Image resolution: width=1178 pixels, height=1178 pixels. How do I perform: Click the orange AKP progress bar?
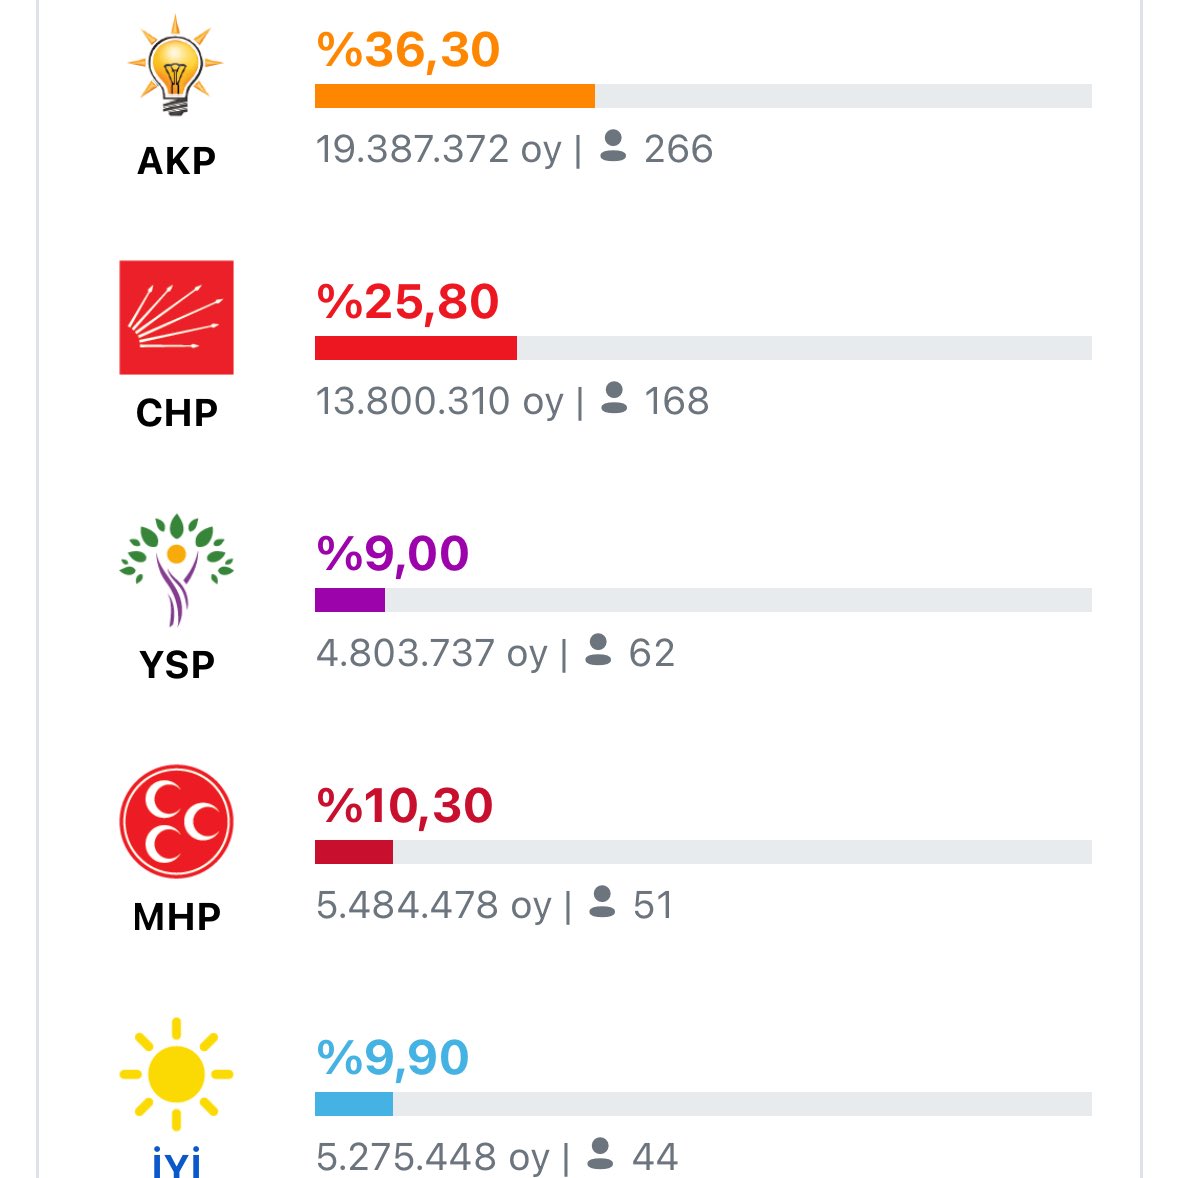[x=455, y=96]
